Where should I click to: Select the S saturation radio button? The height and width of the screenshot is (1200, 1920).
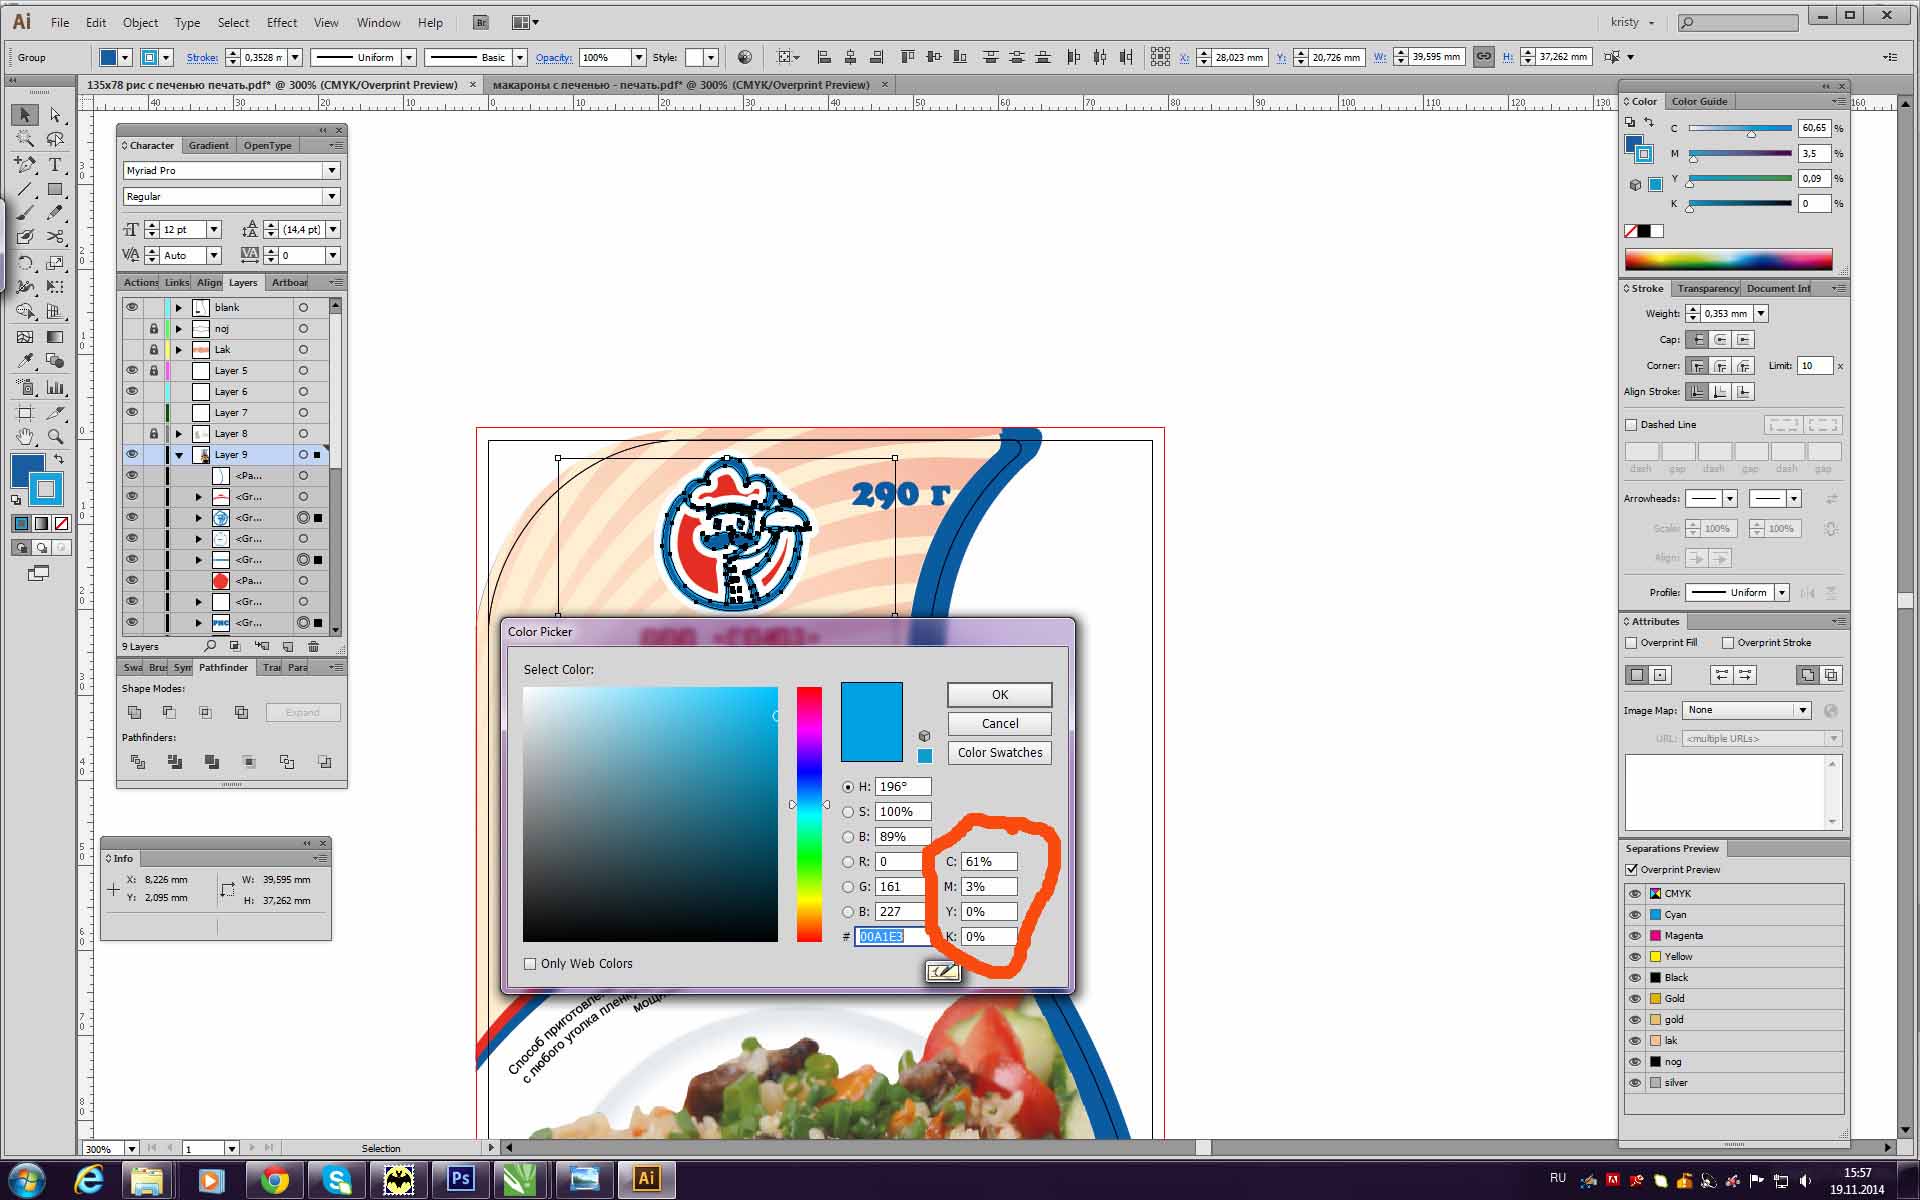click(848, 812)
